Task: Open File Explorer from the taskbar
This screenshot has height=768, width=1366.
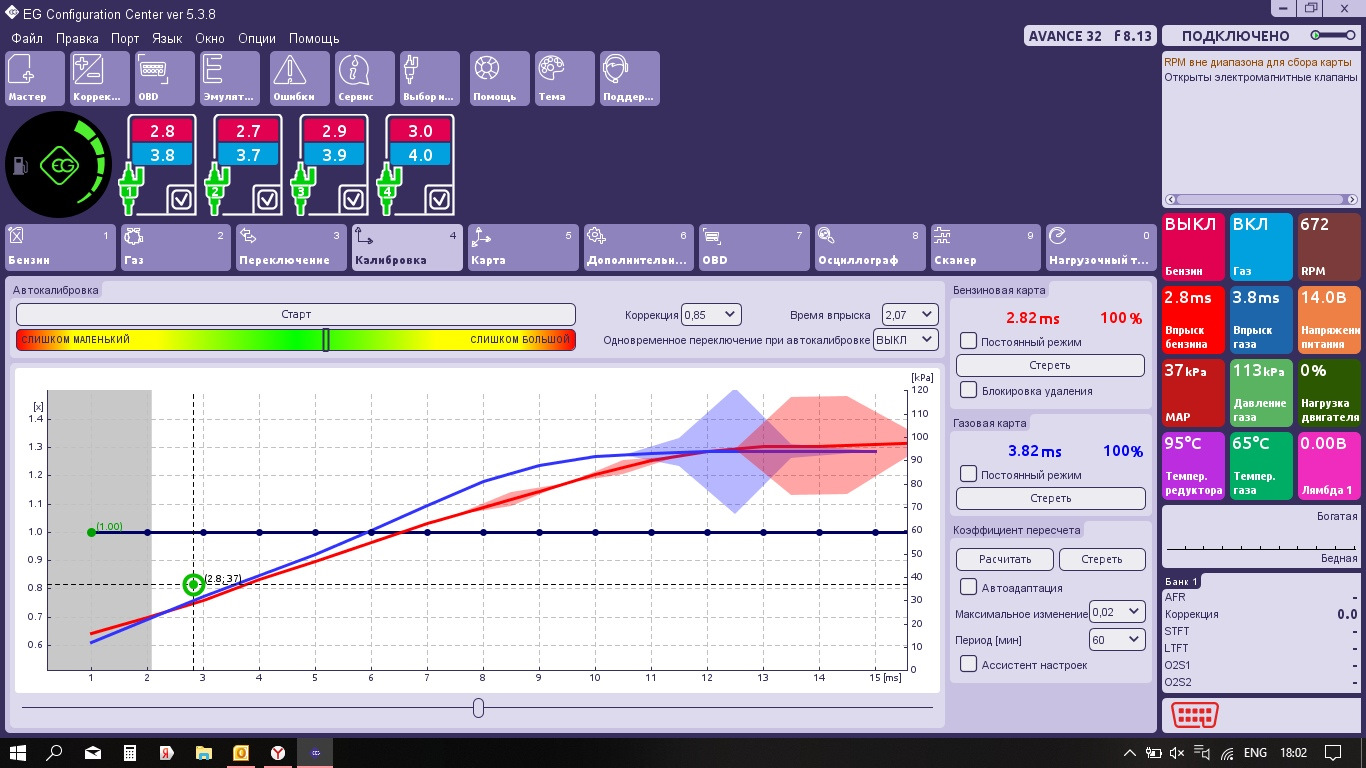Action: tap(203, 751)
